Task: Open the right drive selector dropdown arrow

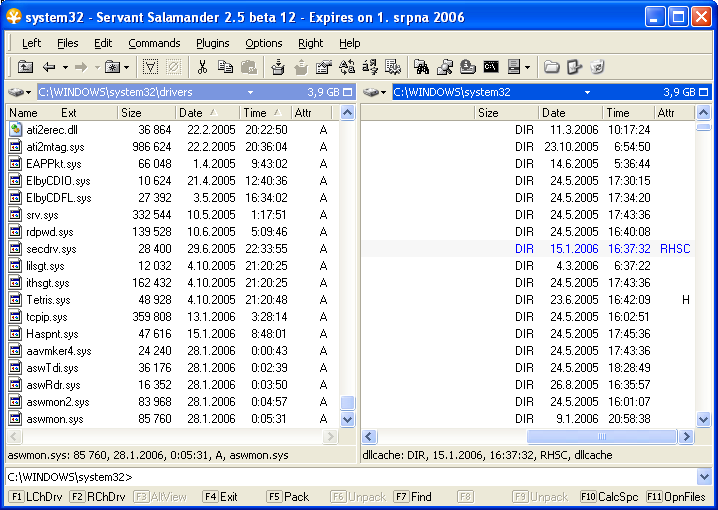Action: click(x=384, y=92)
